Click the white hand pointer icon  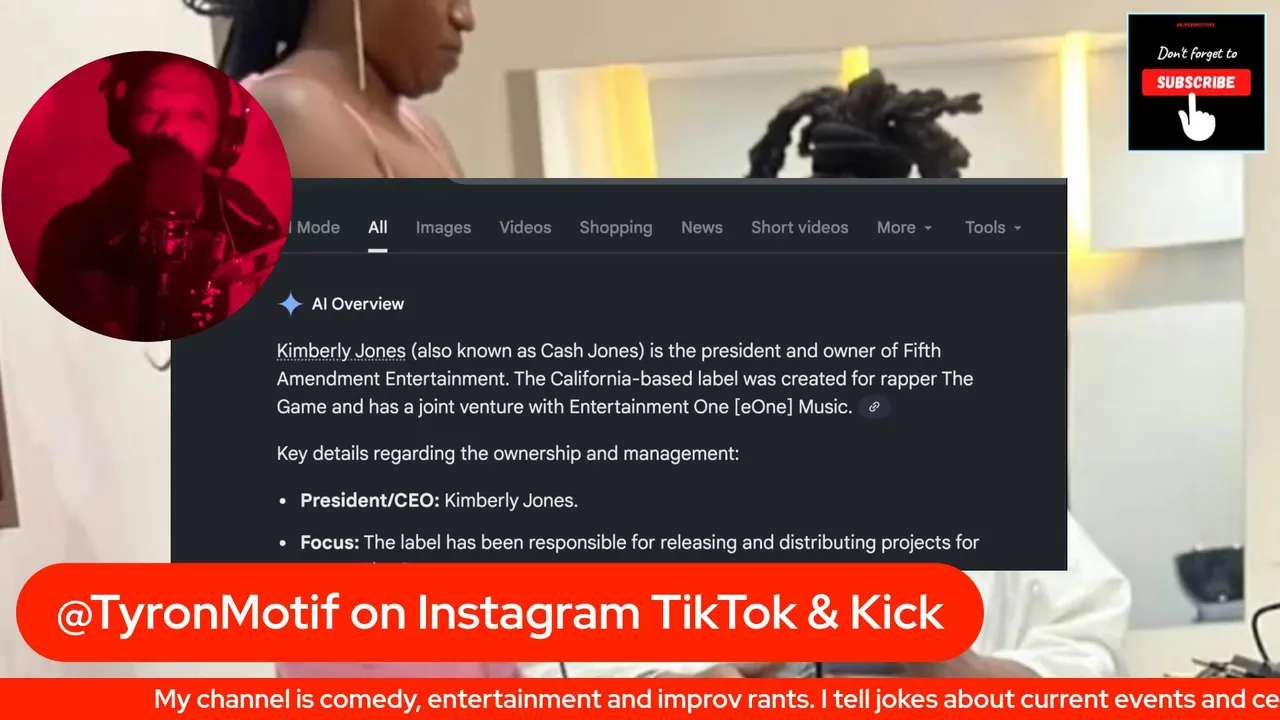[1195, 119]
